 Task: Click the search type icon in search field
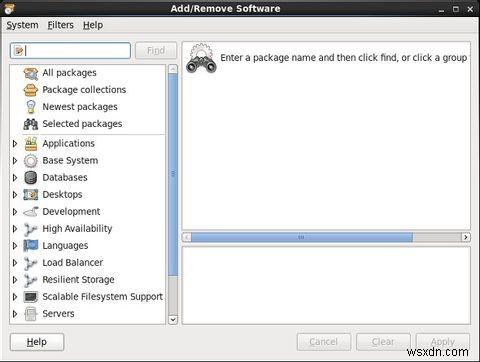click(19, 51)
